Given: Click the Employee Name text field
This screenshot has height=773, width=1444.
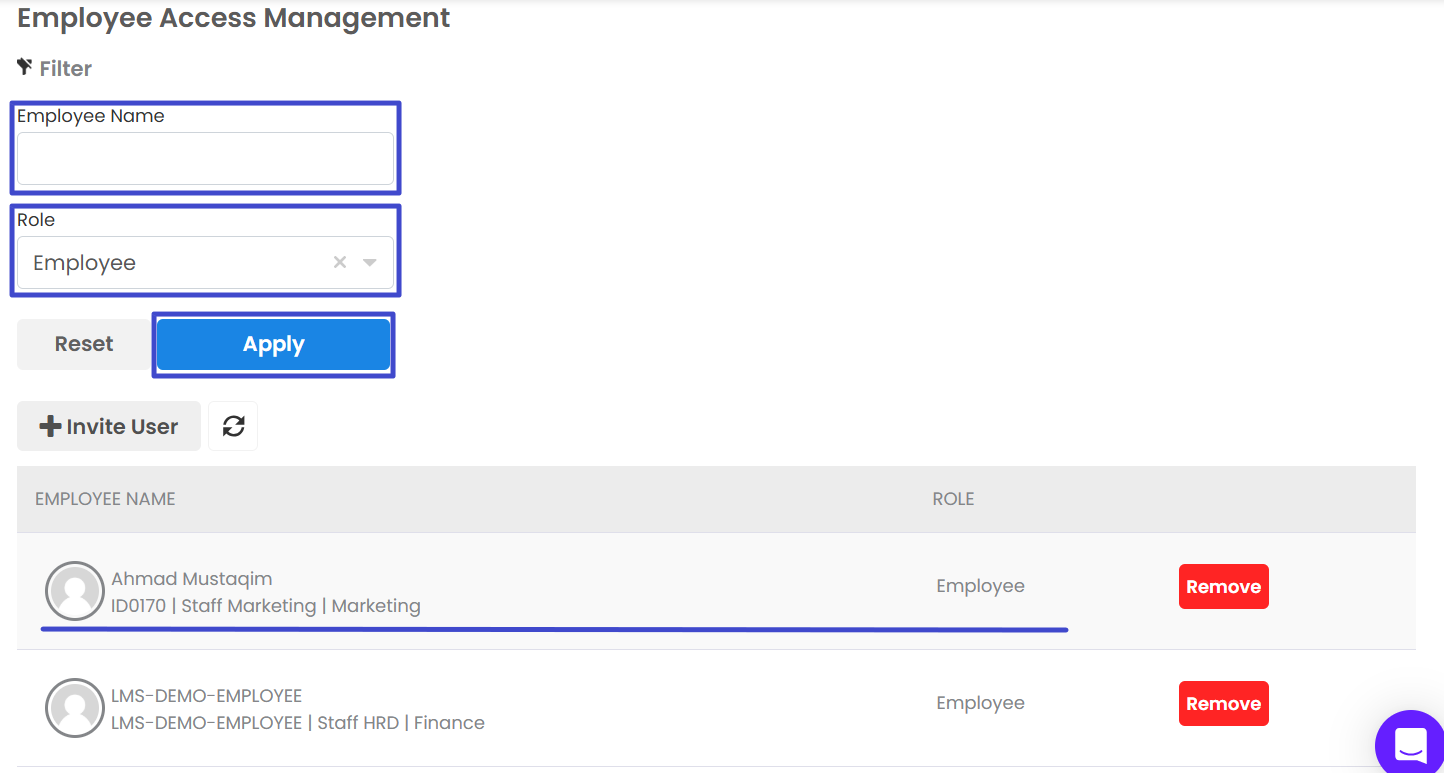Looking at the screenshot, I should (205, 159).
